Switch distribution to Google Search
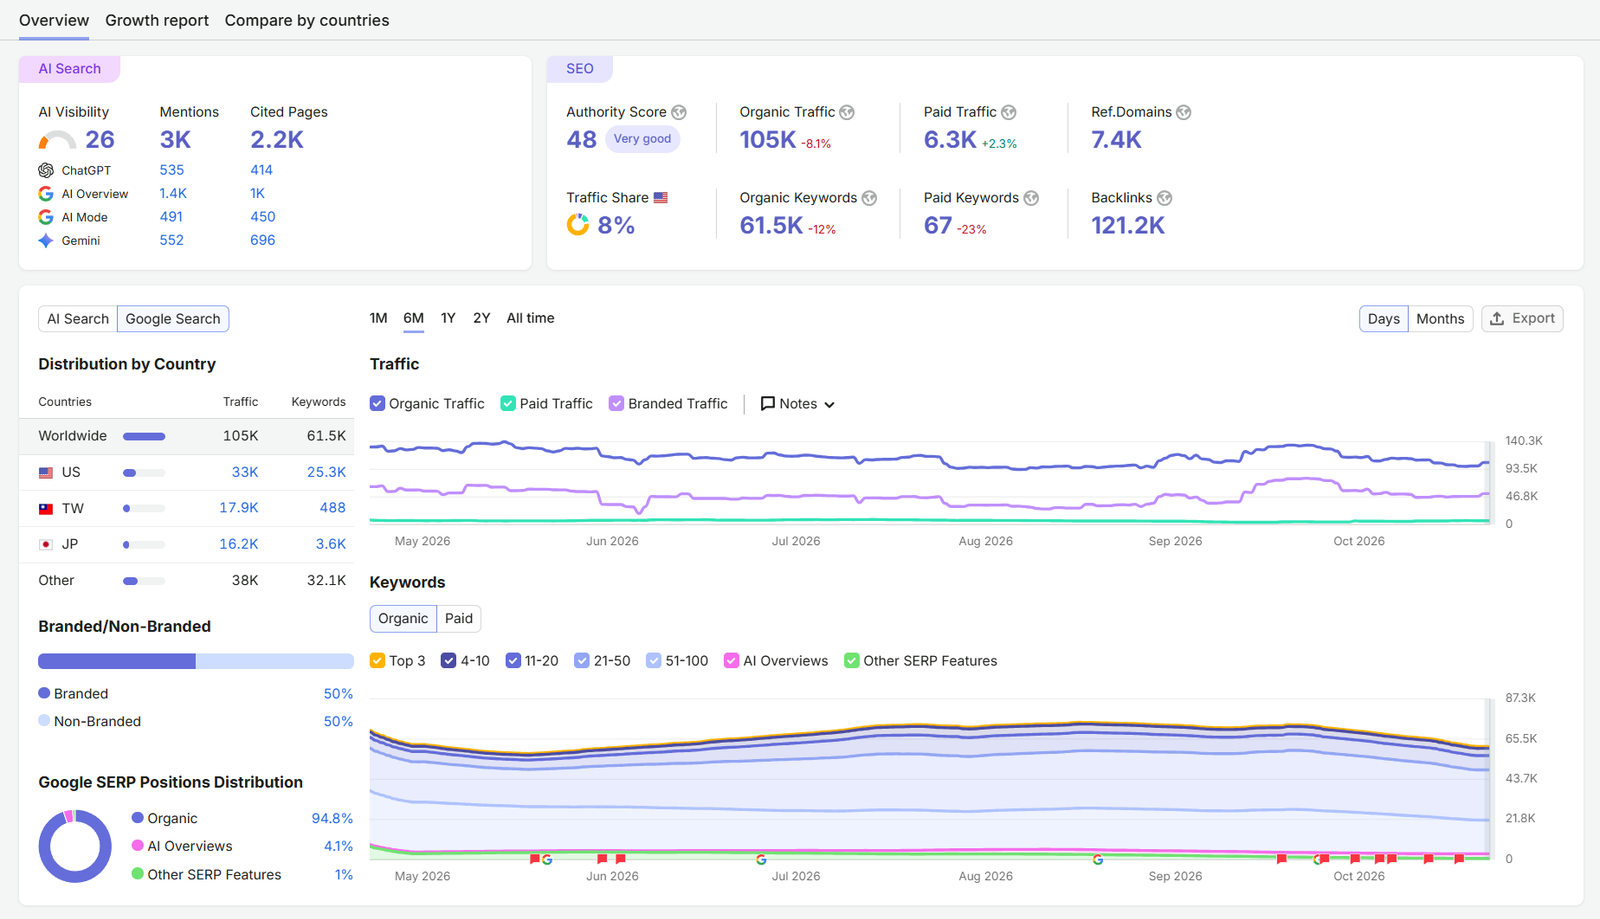 pos(173,319)
